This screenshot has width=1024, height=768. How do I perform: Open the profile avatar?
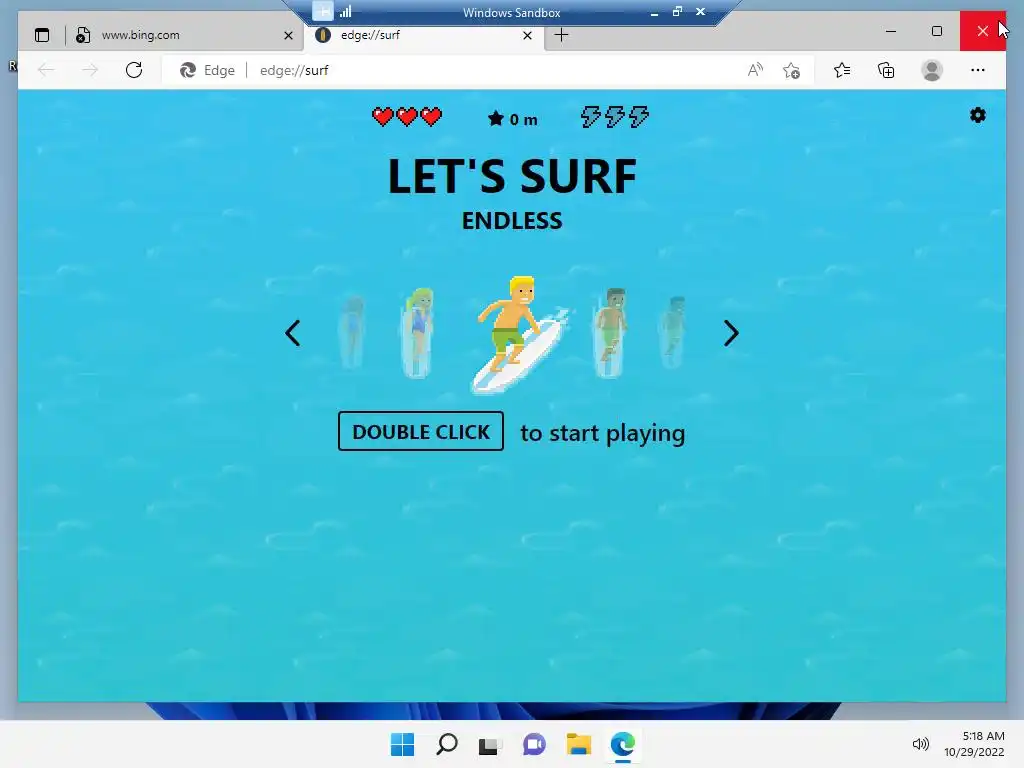[x=932, y=70]
